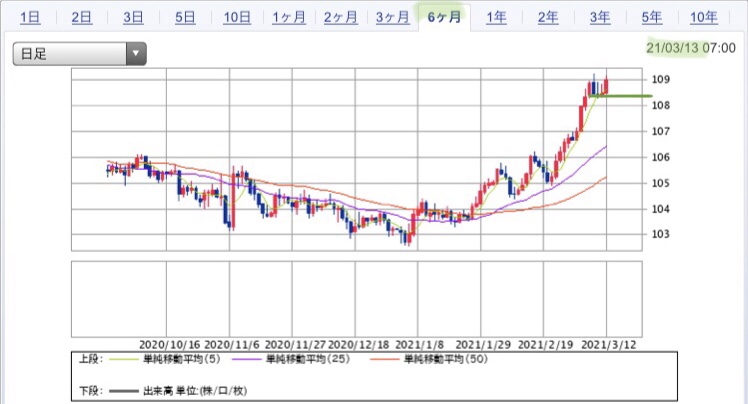Click the green line swatch for 単純移動平均(5)
The height and width of the screenshot is (404, 748).
coord(124,359)
